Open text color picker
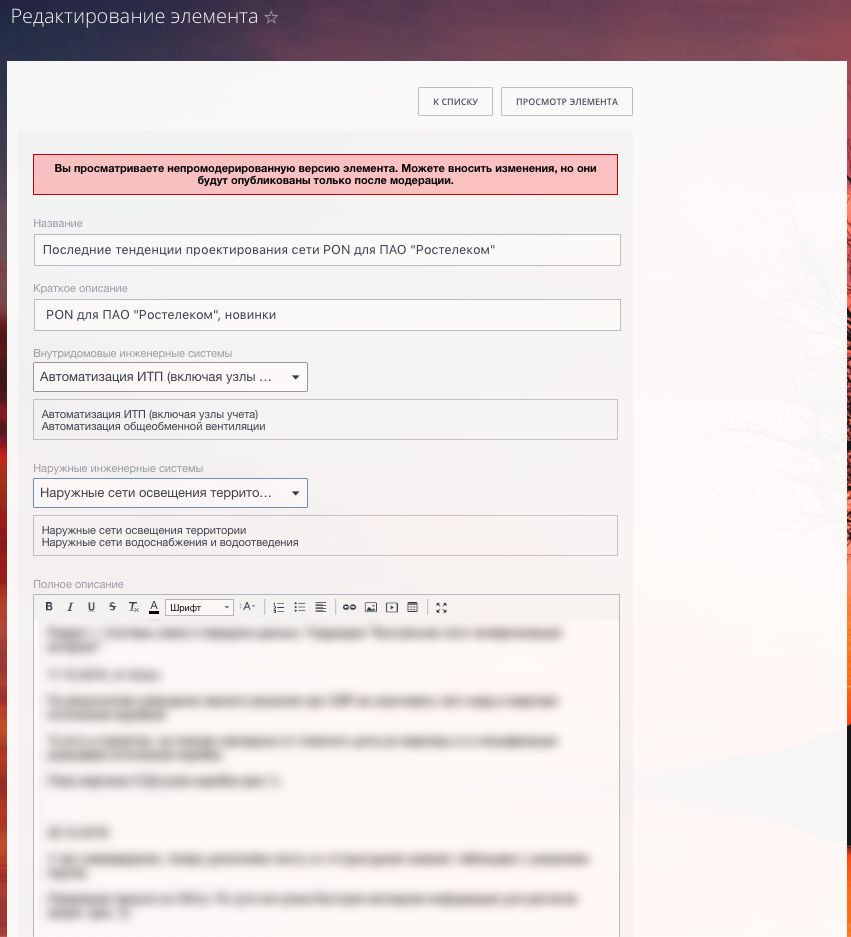This screenshot has height=937, width=851. [154, 607]
